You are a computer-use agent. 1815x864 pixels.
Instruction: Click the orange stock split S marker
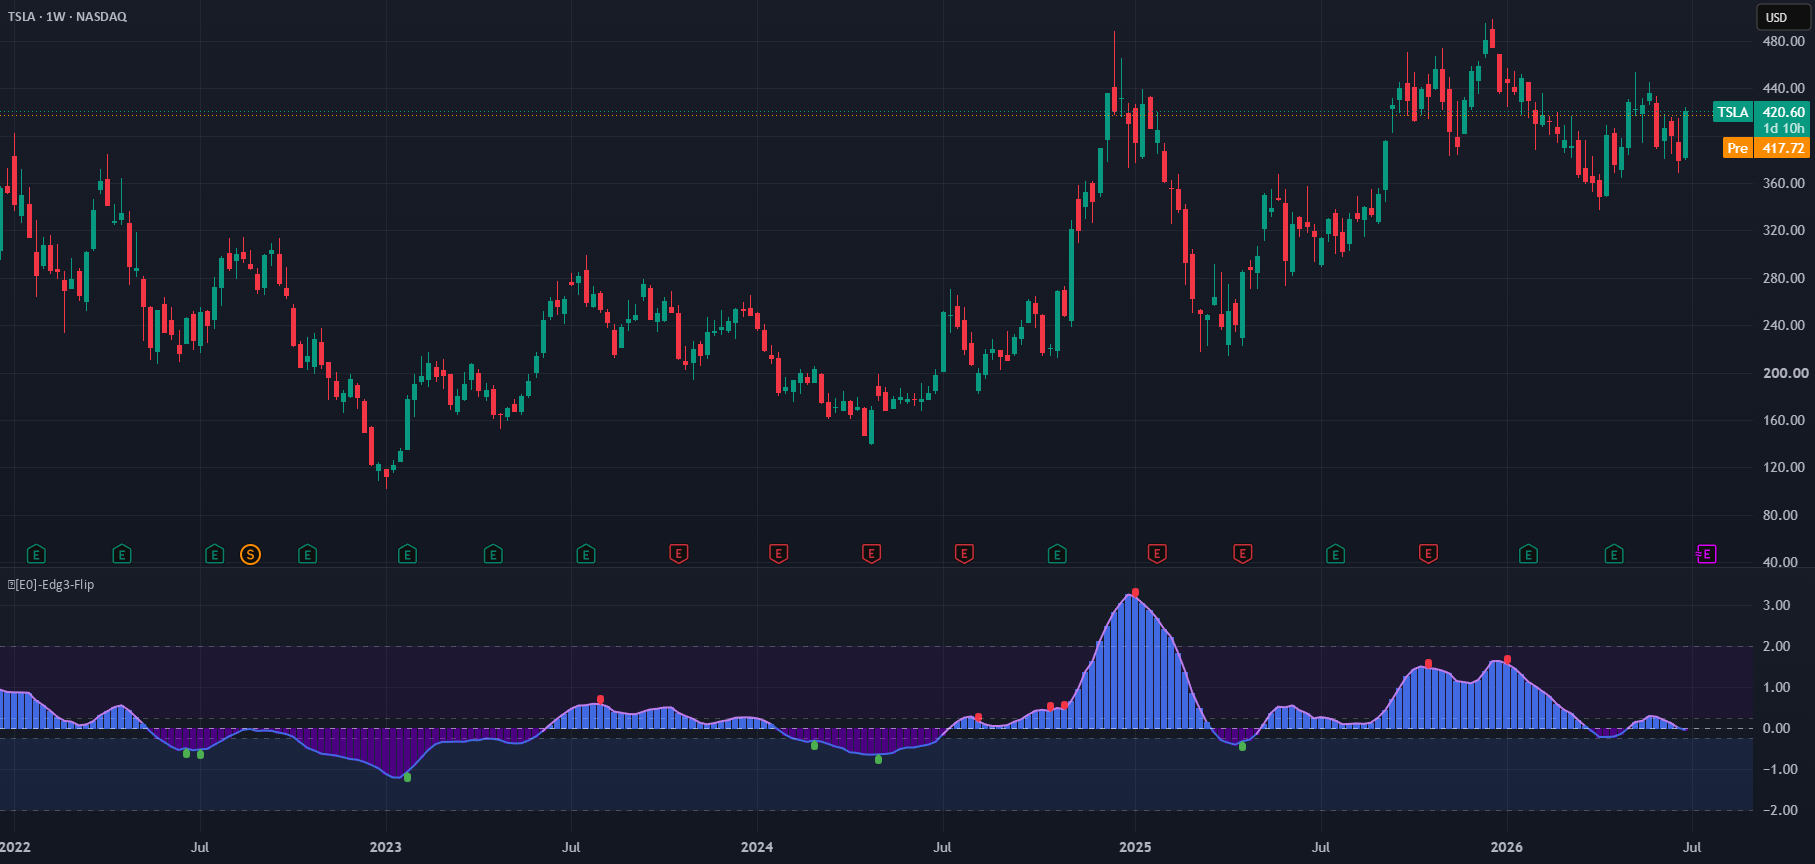[x=251, y=554]
